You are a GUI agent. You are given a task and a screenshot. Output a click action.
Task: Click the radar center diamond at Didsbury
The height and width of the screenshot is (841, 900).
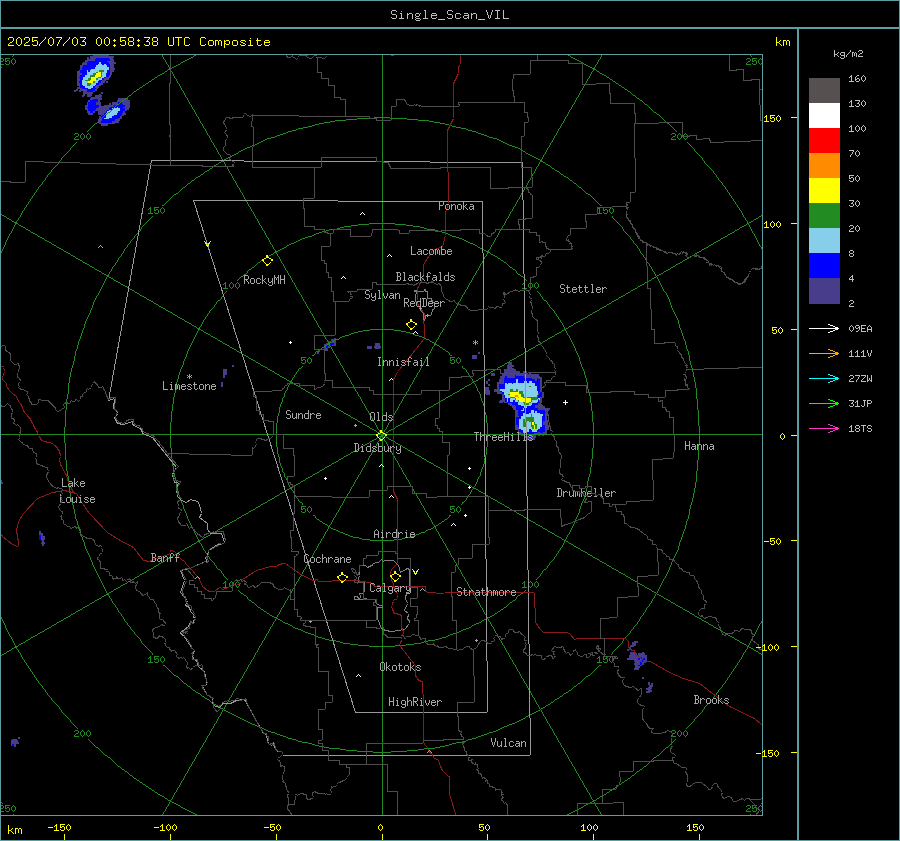point(382,435)
